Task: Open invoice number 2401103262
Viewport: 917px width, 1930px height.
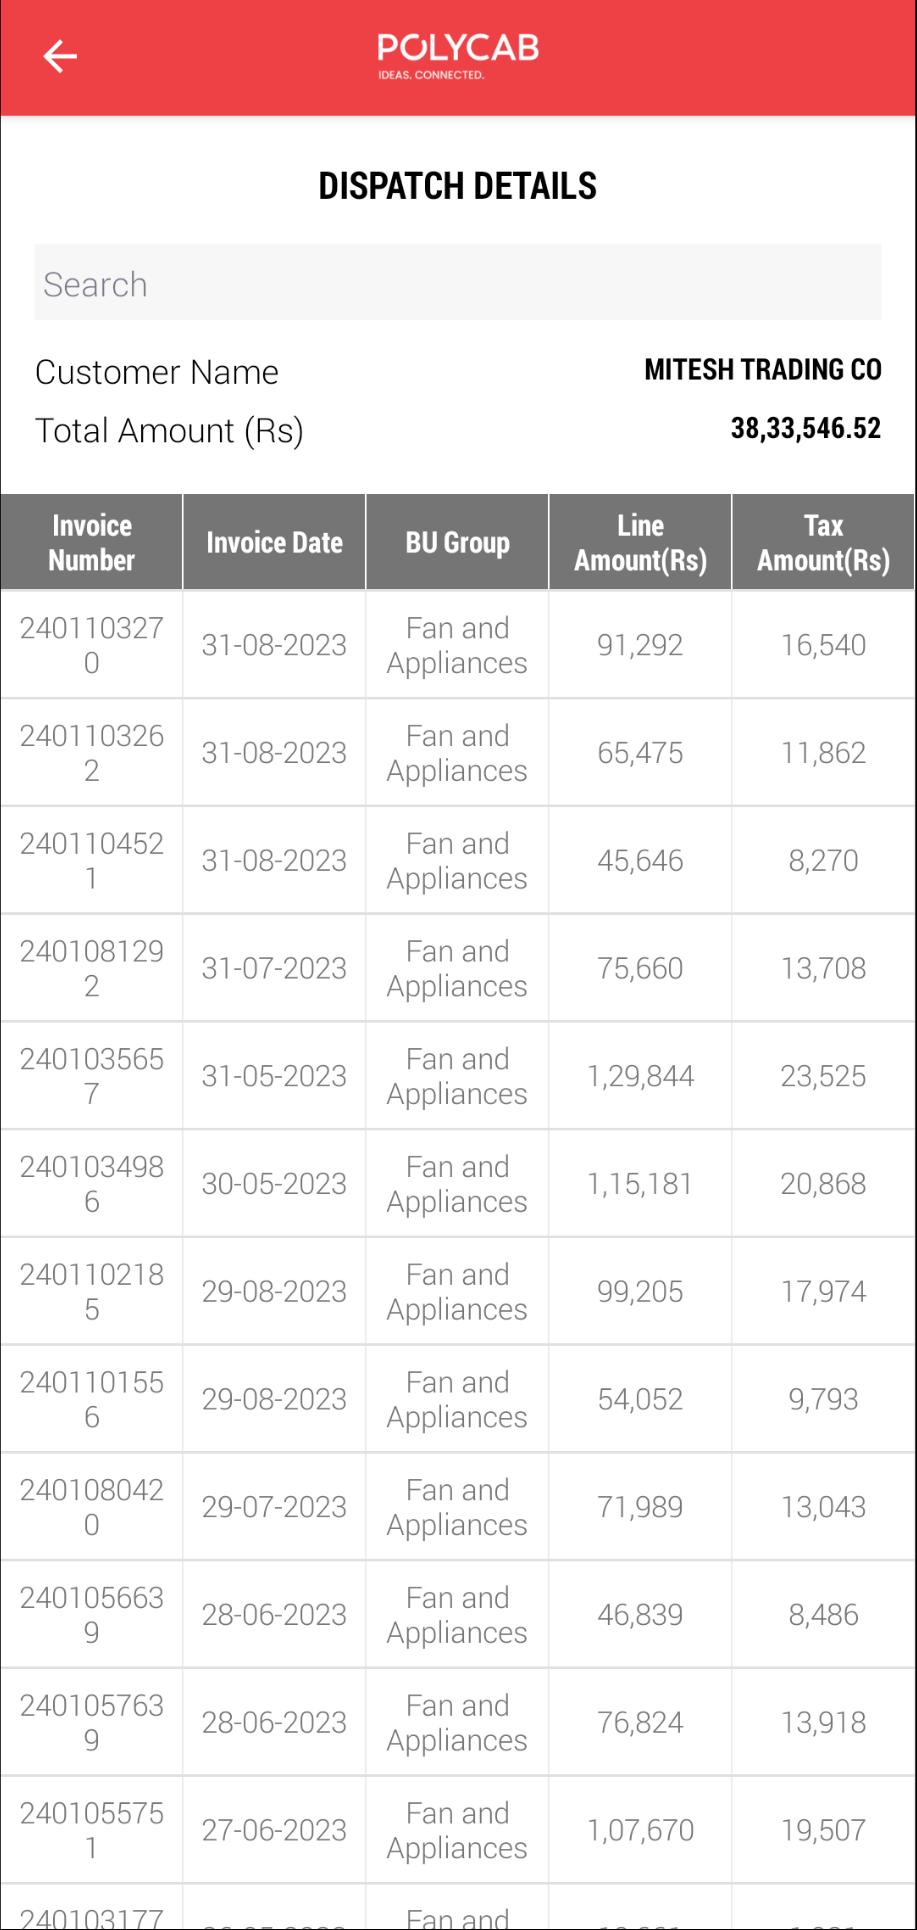Action: click(92, 753)
